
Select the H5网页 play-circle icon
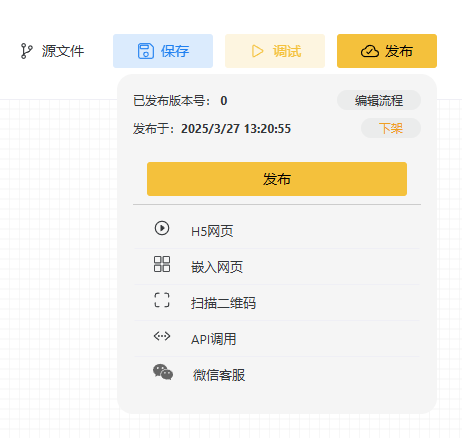162,228
